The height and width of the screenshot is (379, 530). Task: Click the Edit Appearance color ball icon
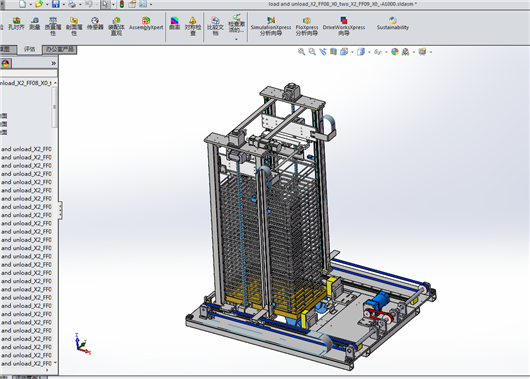pyautogui.click(x=394, y=52)
